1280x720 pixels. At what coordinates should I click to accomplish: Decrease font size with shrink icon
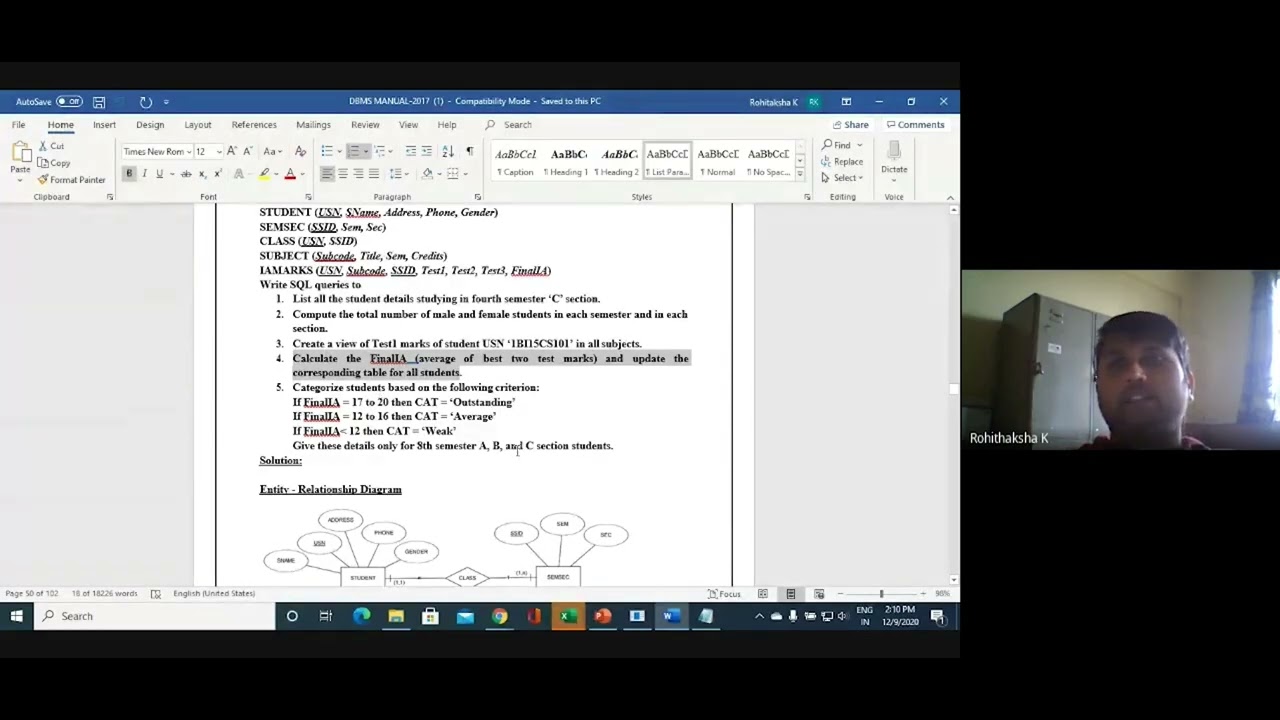point(246,151)
